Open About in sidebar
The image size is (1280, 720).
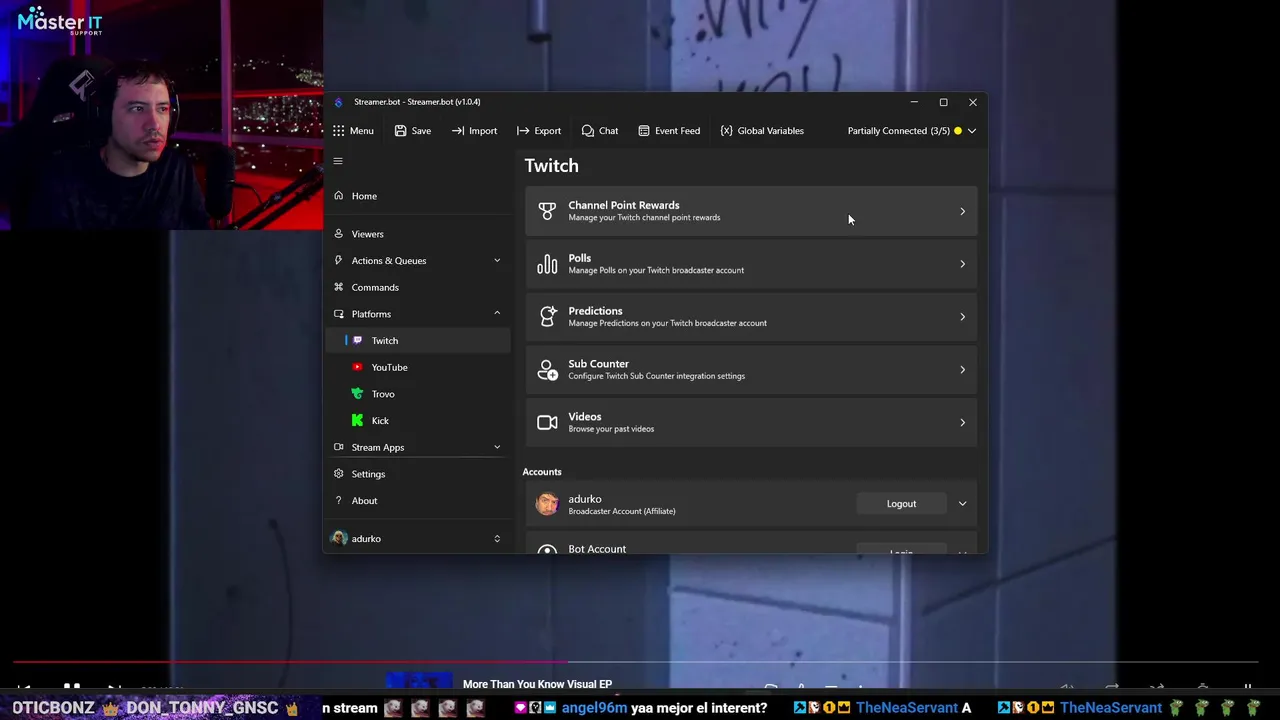tap(418, 501)
